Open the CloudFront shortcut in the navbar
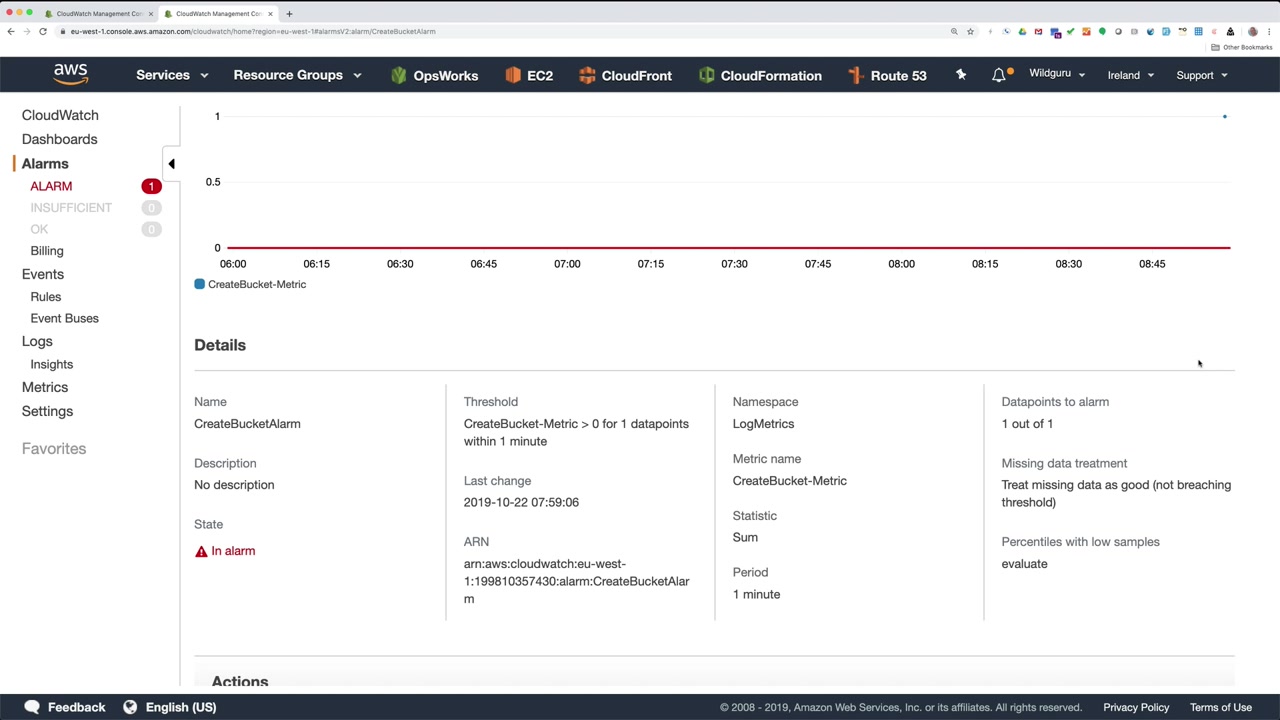Screen dimensions: 1280x720 tap(625, 75)
